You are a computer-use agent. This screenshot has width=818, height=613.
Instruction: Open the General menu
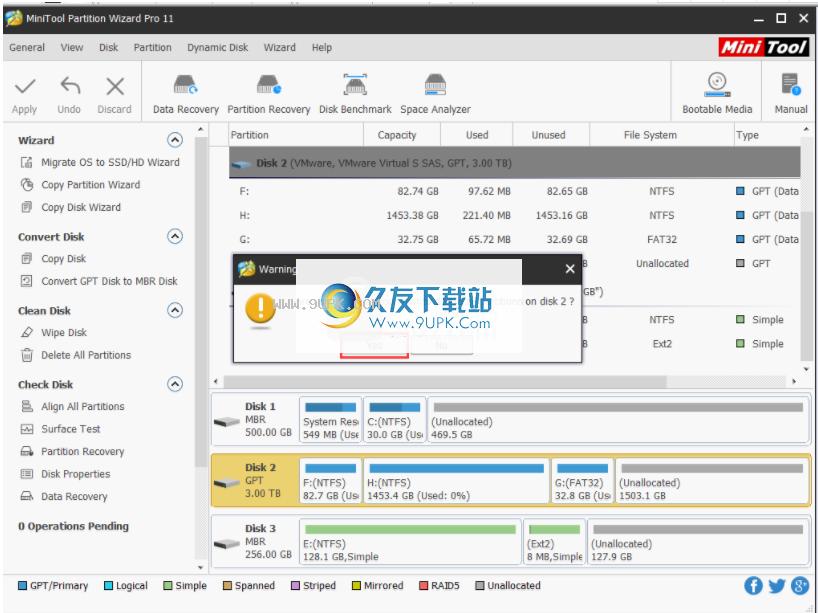(x=27, y=47)
